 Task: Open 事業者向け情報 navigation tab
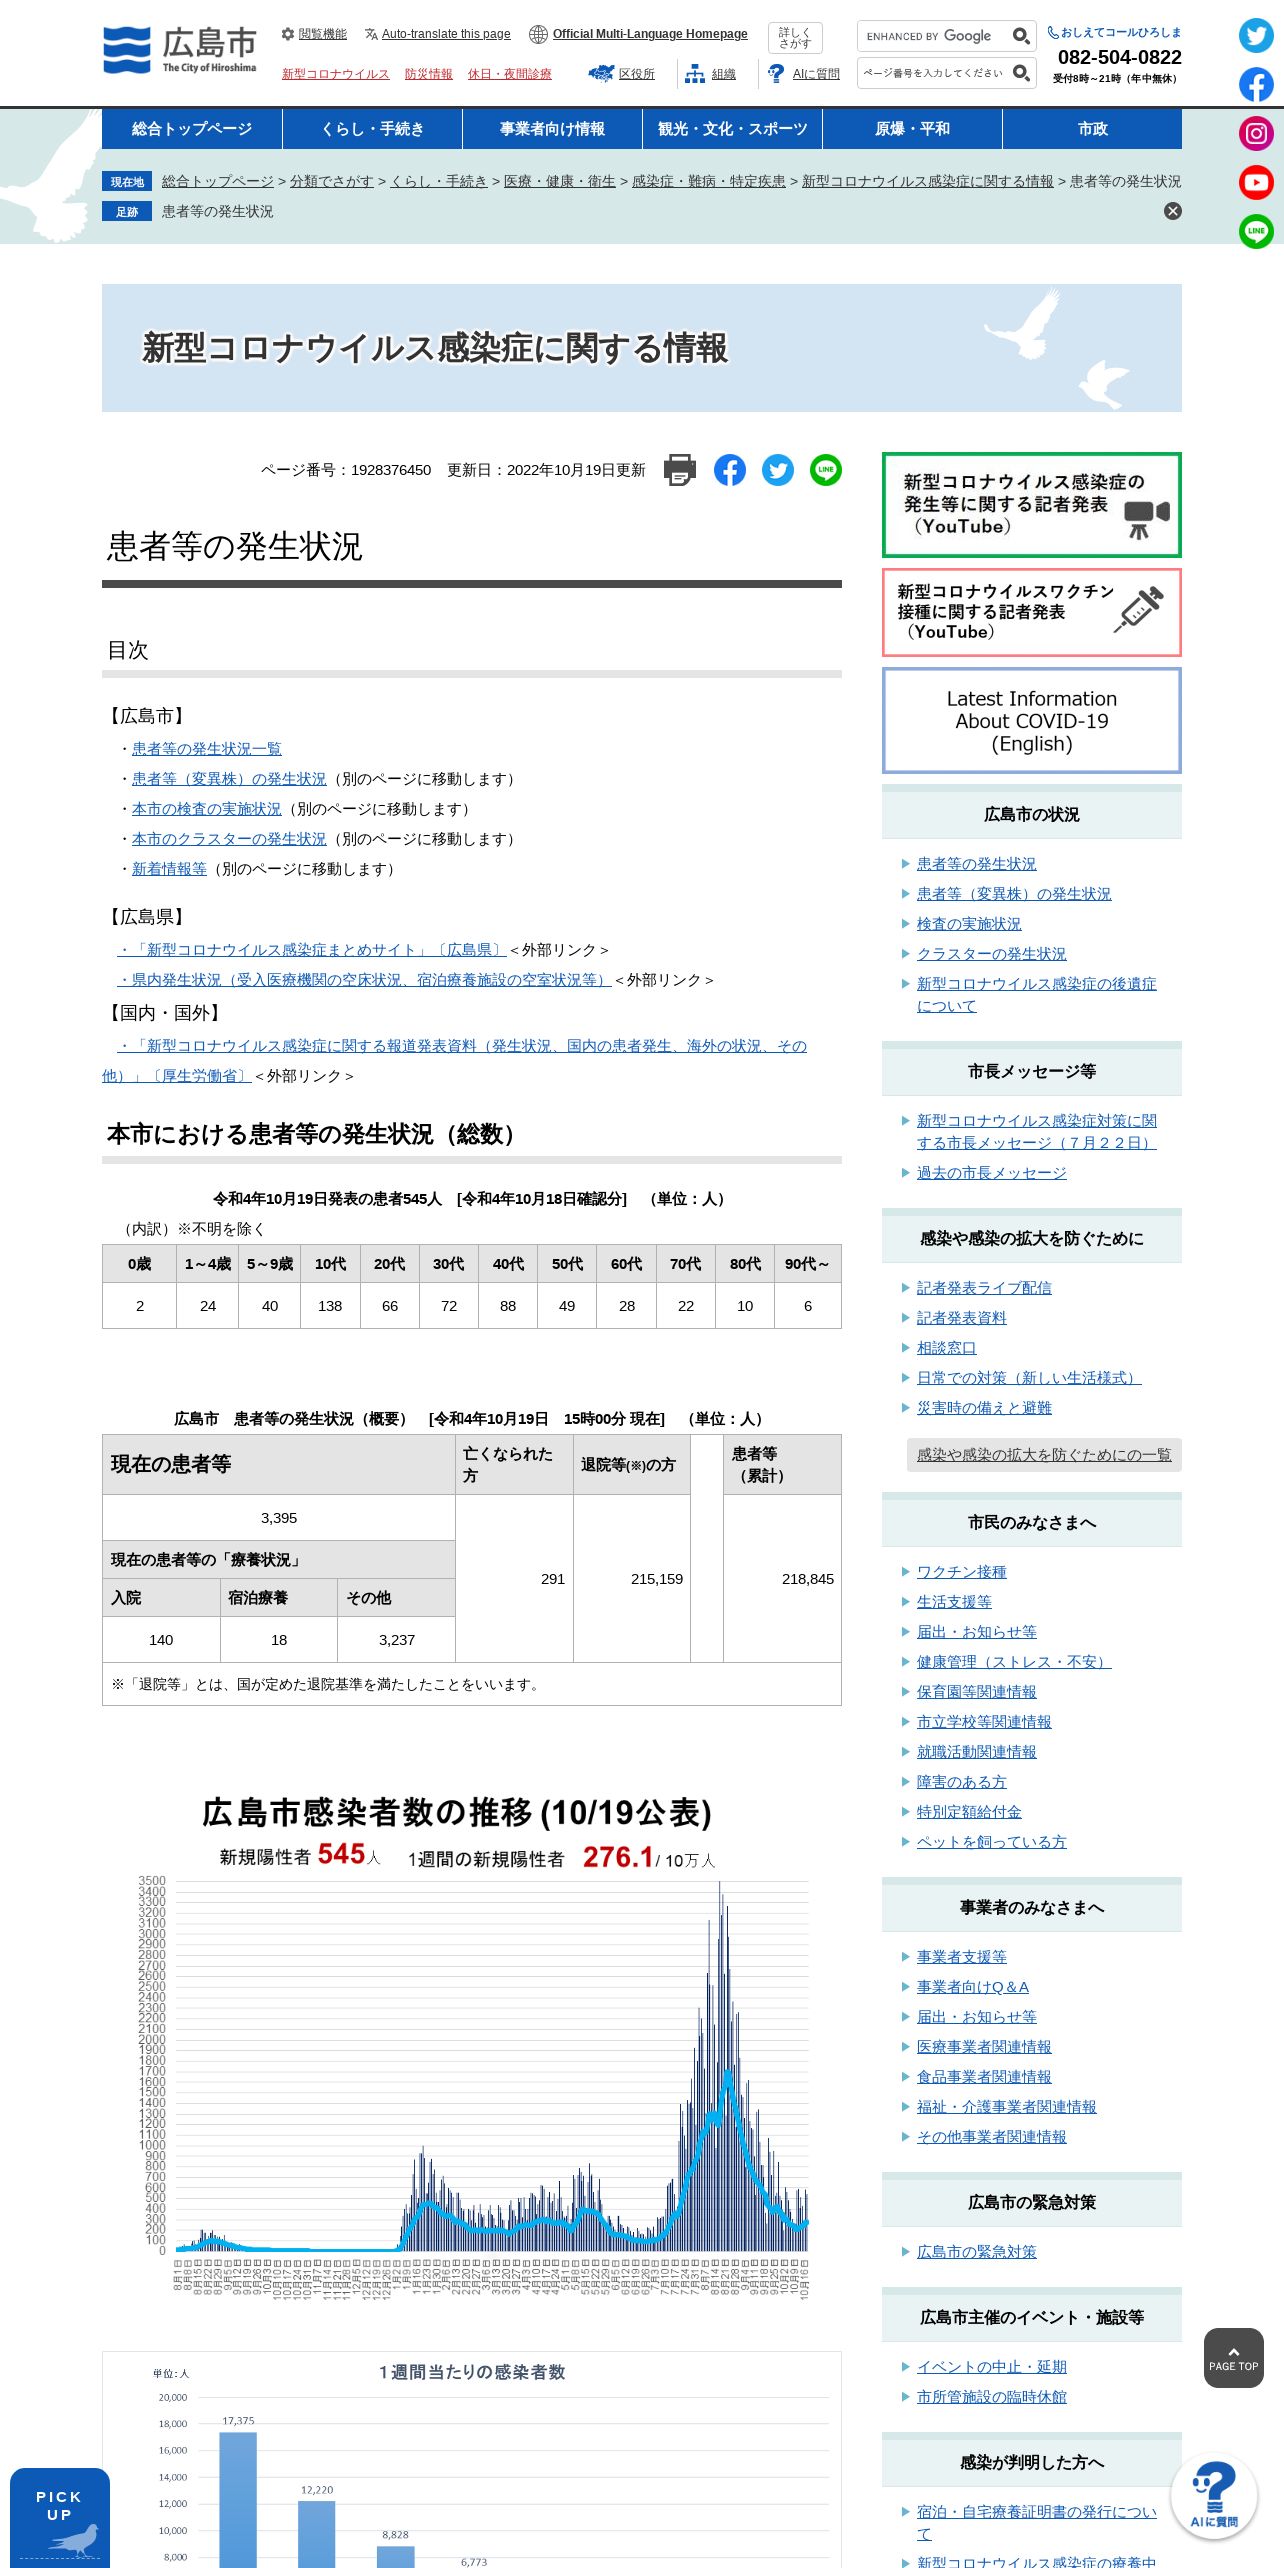(x=552, y=129)
